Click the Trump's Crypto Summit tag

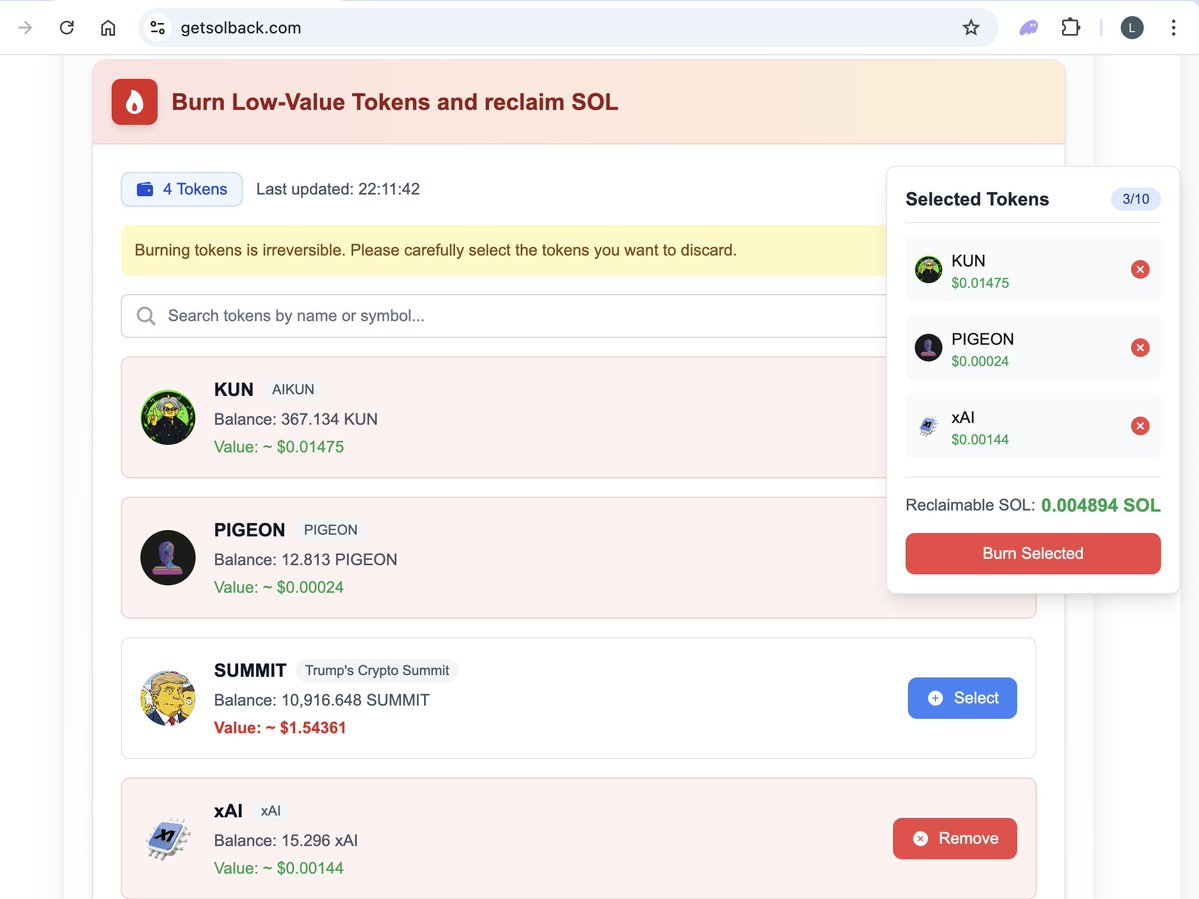tap(377, 670)
